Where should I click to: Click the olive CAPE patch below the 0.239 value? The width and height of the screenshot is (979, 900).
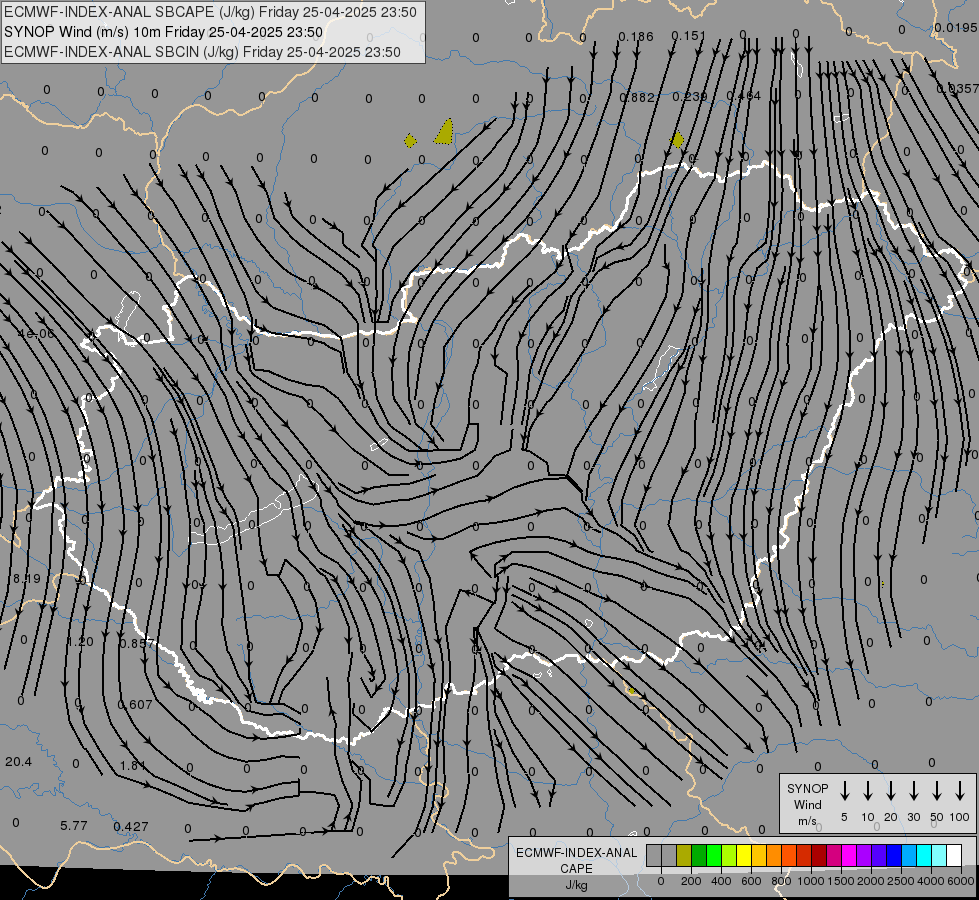tap(677, 139)
